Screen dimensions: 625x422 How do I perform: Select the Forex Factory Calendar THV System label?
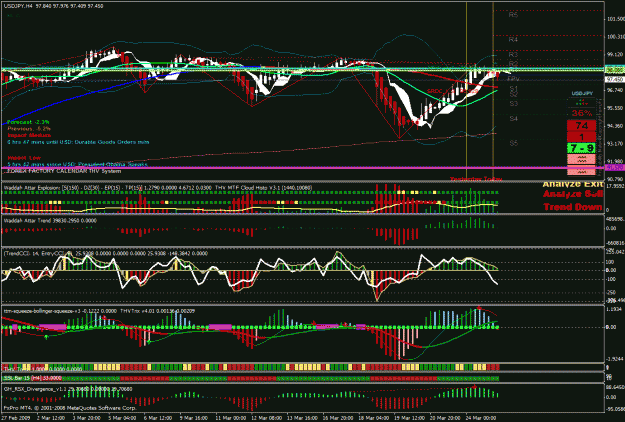(64, 171)
